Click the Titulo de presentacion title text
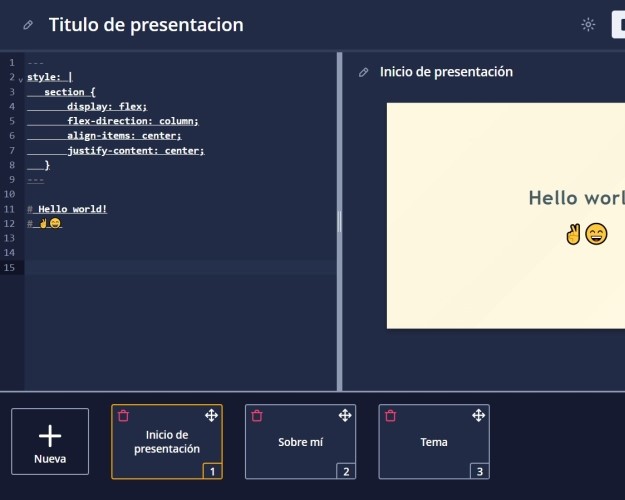The width and height of the screenshot is (625, 500). (146, 25)
